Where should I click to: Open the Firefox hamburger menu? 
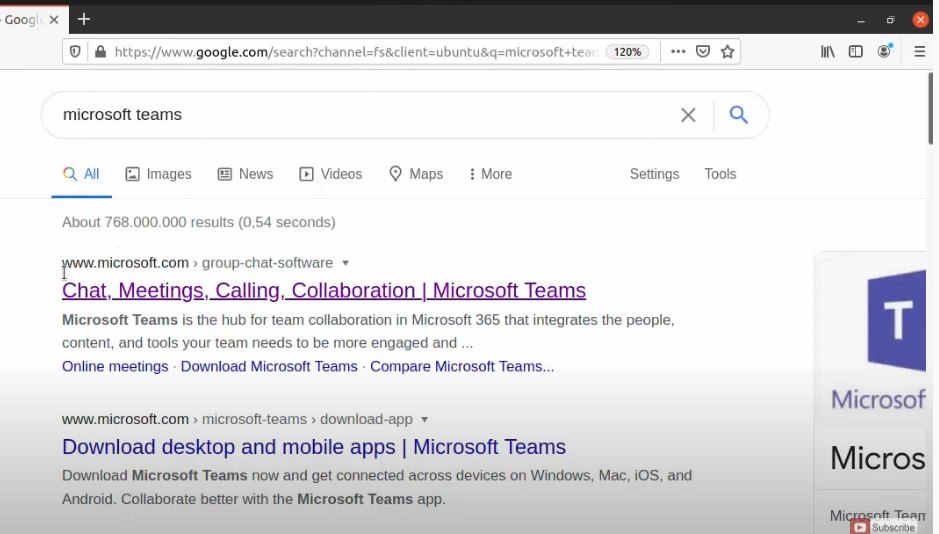click(920, 52)
